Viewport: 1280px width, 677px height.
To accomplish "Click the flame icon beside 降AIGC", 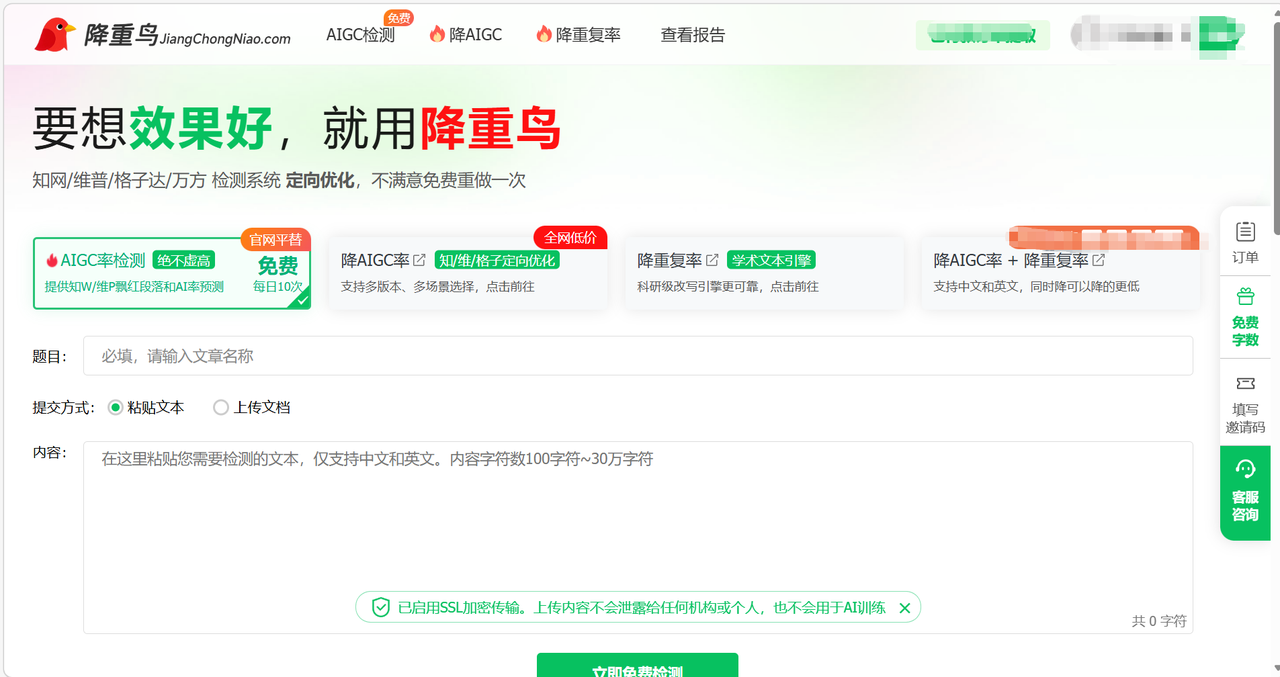I will point(437,34).
